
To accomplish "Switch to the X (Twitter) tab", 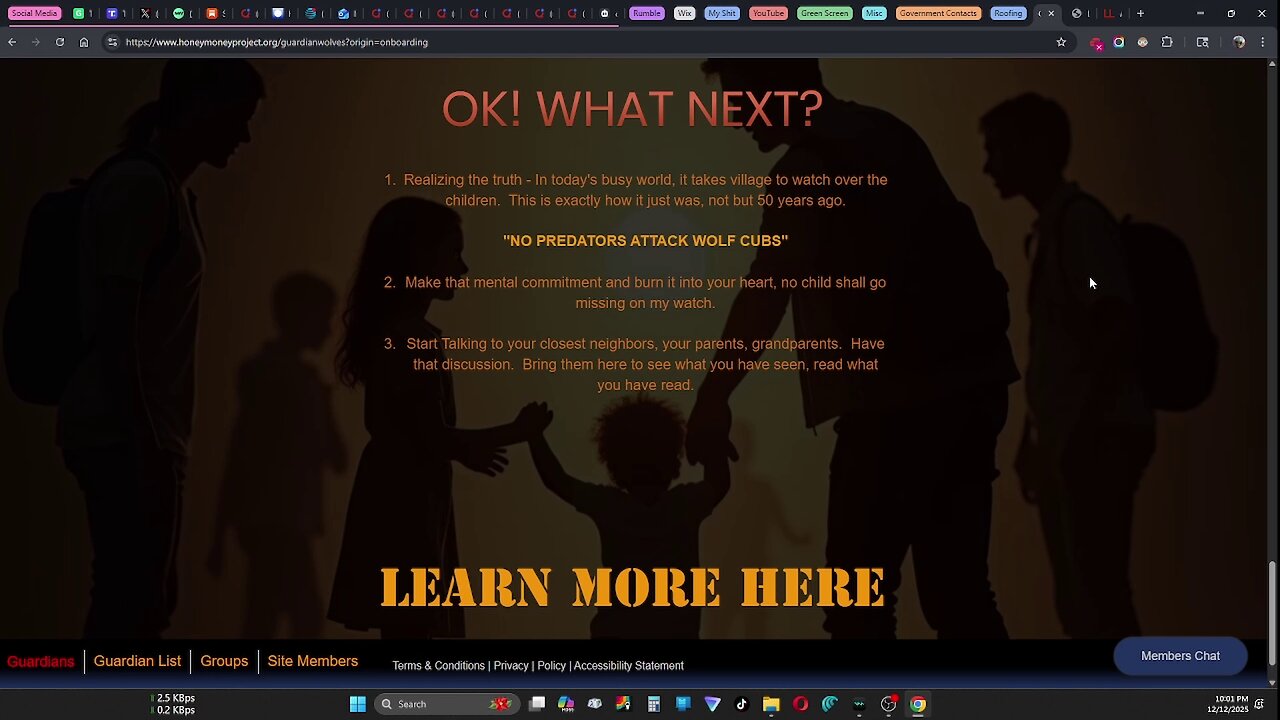I will pos(145,13).
